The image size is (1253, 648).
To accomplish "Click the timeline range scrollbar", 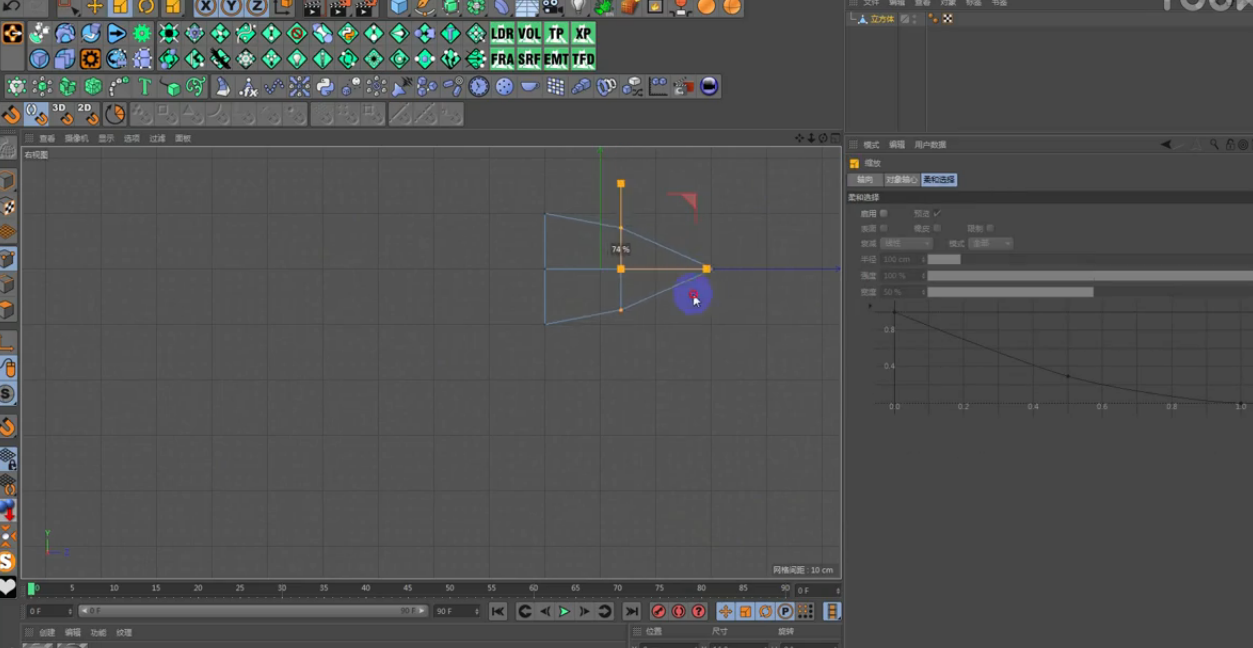I will 254,611.
